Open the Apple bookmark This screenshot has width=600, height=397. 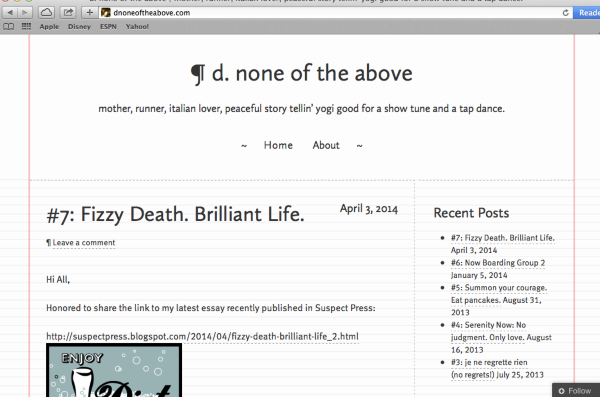49,26
